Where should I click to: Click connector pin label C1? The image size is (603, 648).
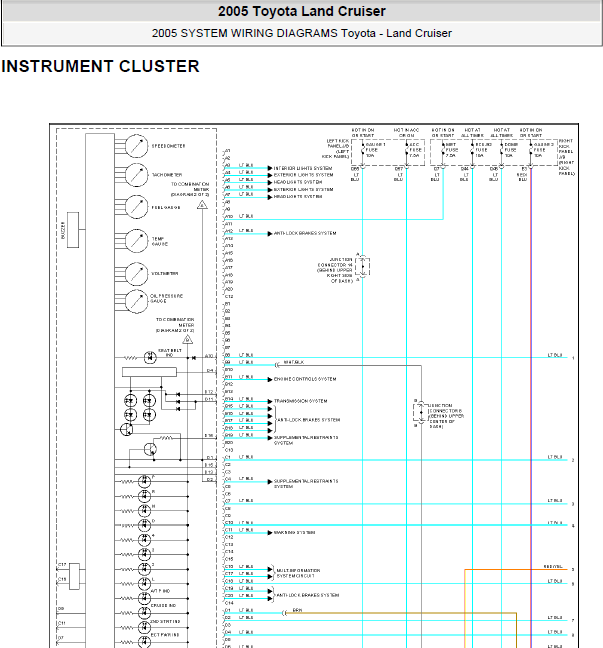click(228, 457)
